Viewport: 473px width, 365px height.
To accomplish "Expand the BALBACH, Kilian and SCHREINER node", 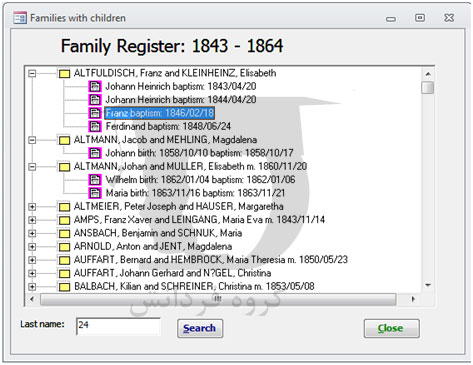I will pyautogui.click(x=32, y=287).
